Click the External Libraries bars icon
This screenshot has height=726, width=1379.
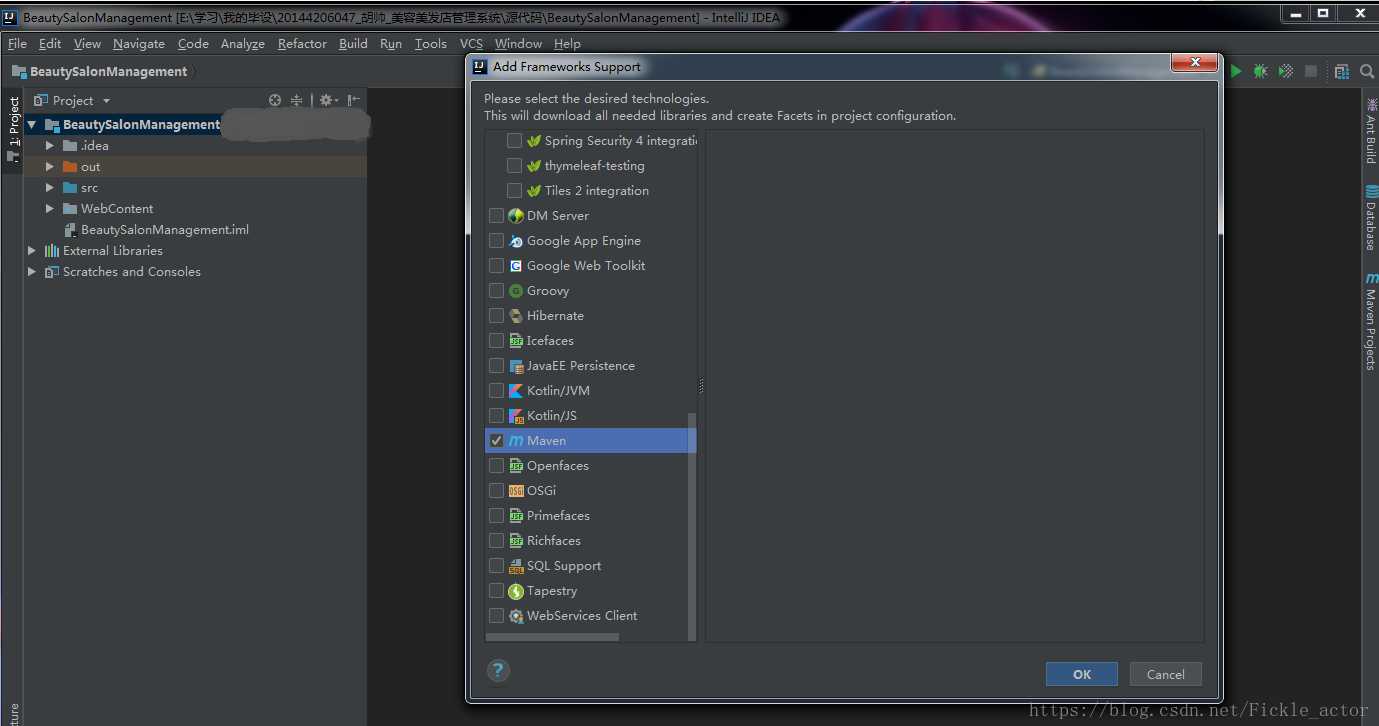[x=52, y=250]
